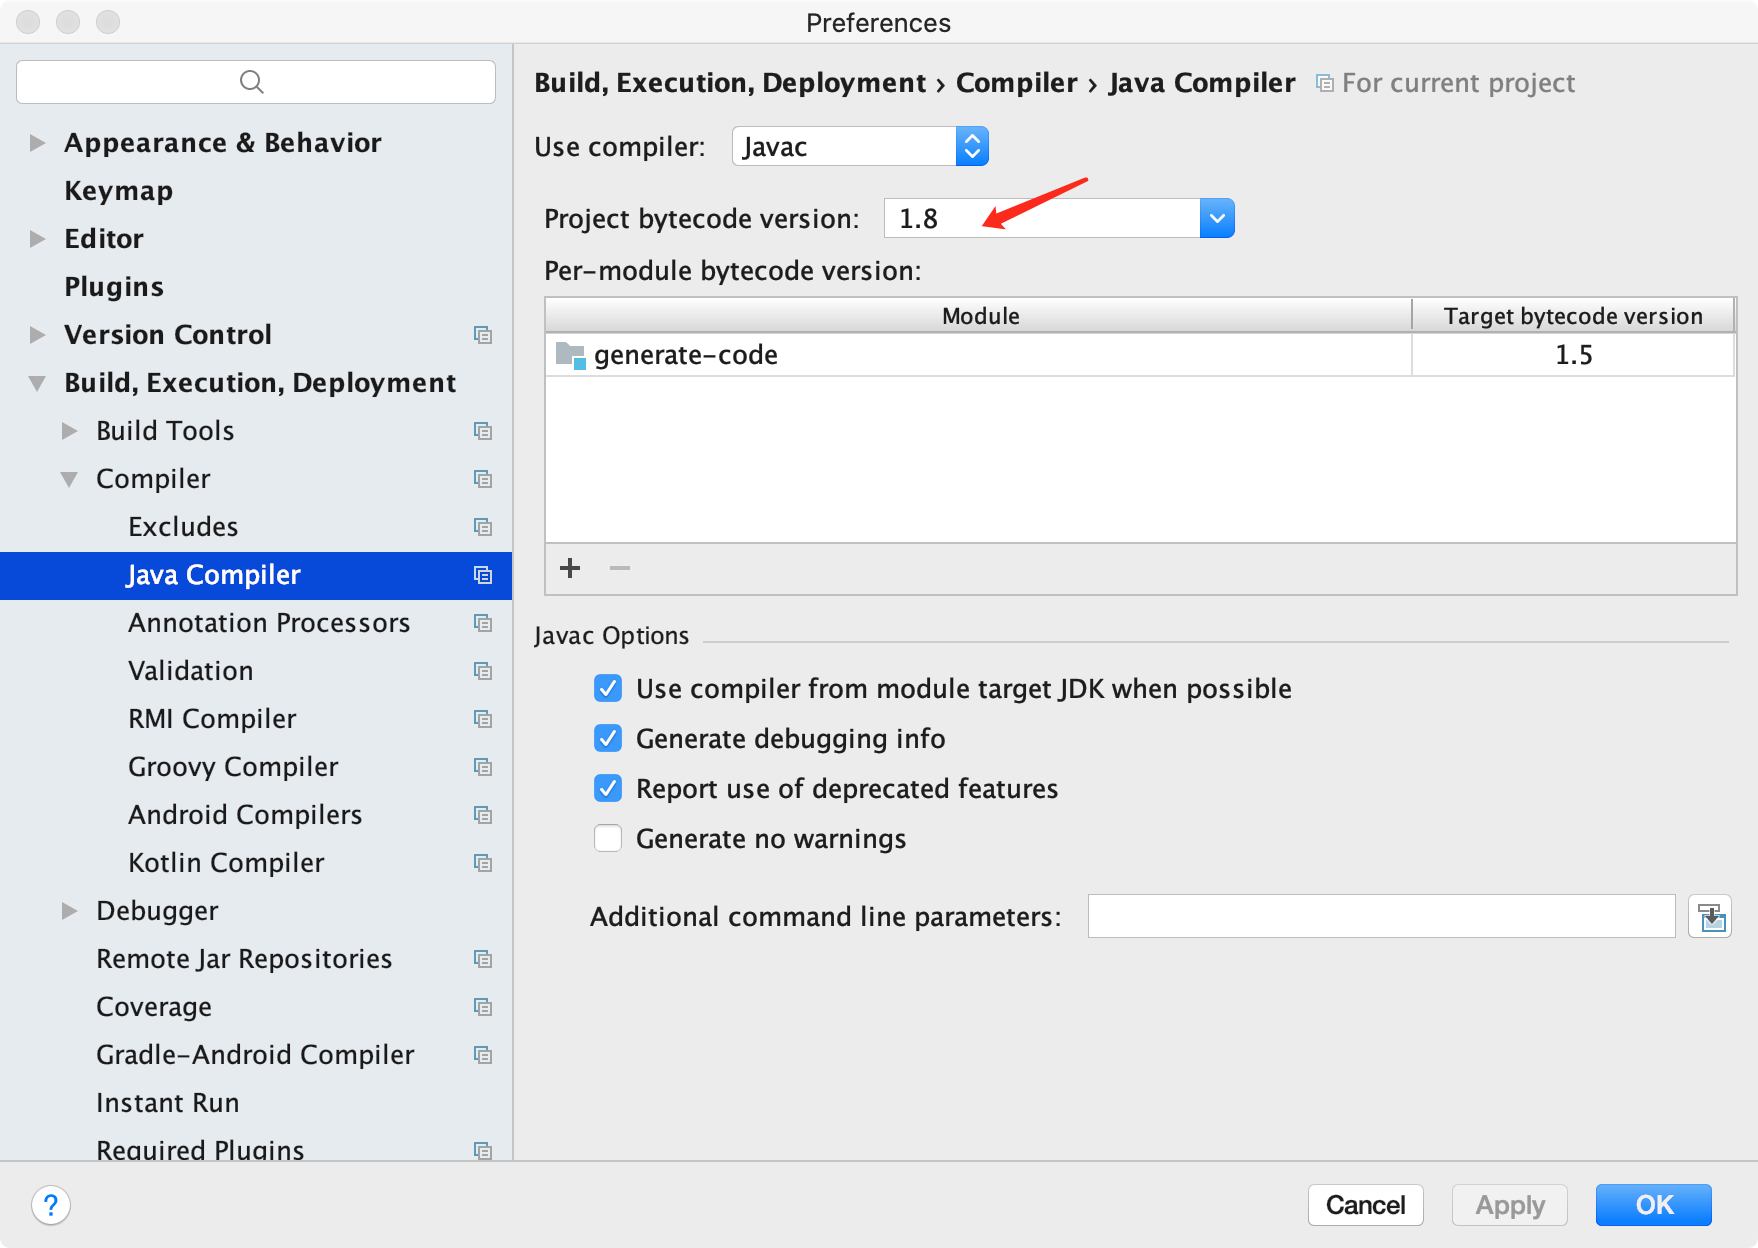Click the help question mark icon
This screenshot has width=1758, height=1248.
point(50,1205)
